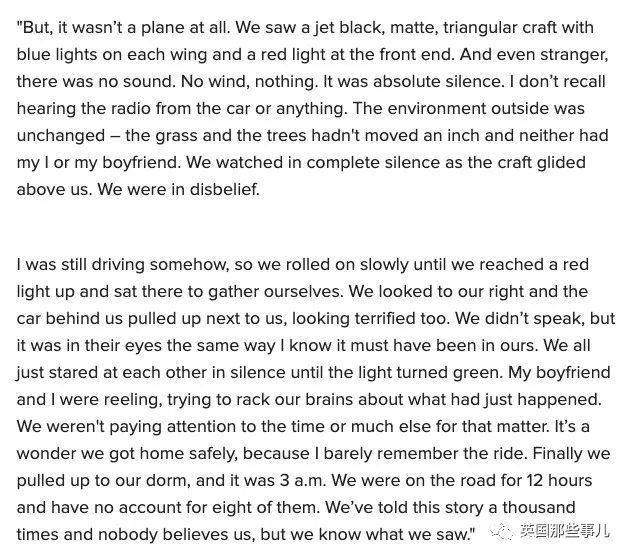The image size is (630, 558).
Task: Click the phrase "blue lights on each wing"
Action: [104, 57]
